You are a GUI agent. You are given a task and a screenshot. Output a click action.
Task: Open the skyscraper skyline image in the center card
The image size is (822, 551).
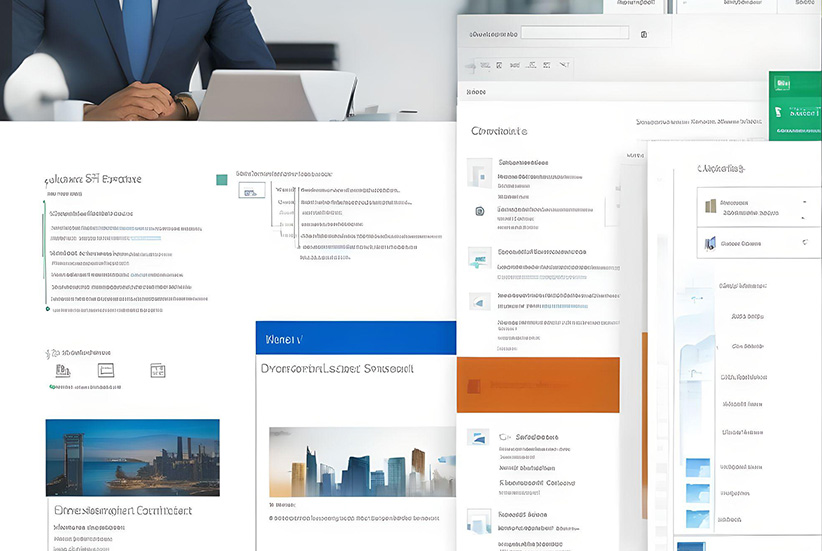pyautogui.click(x=361, y=462)
